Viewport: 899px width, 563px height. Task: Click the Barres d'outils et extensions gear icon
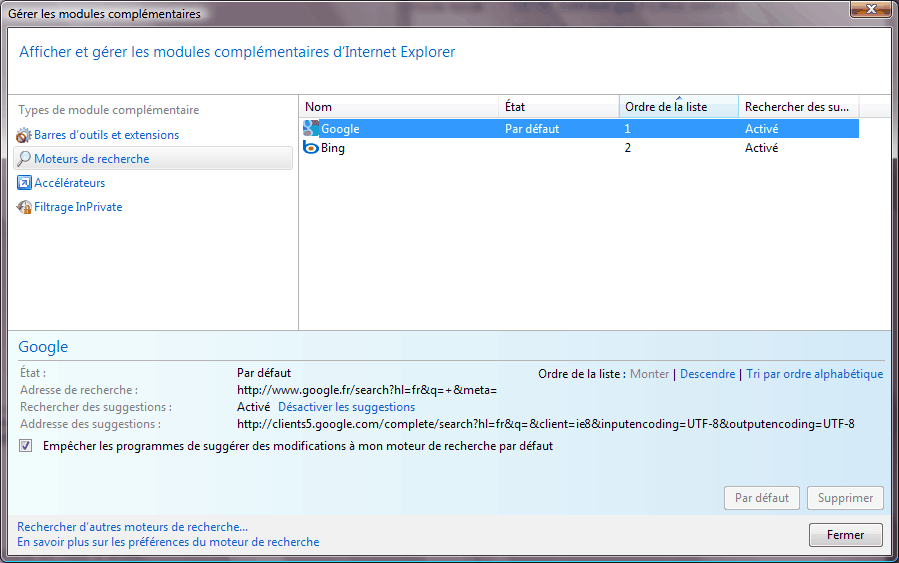point(24,135)
